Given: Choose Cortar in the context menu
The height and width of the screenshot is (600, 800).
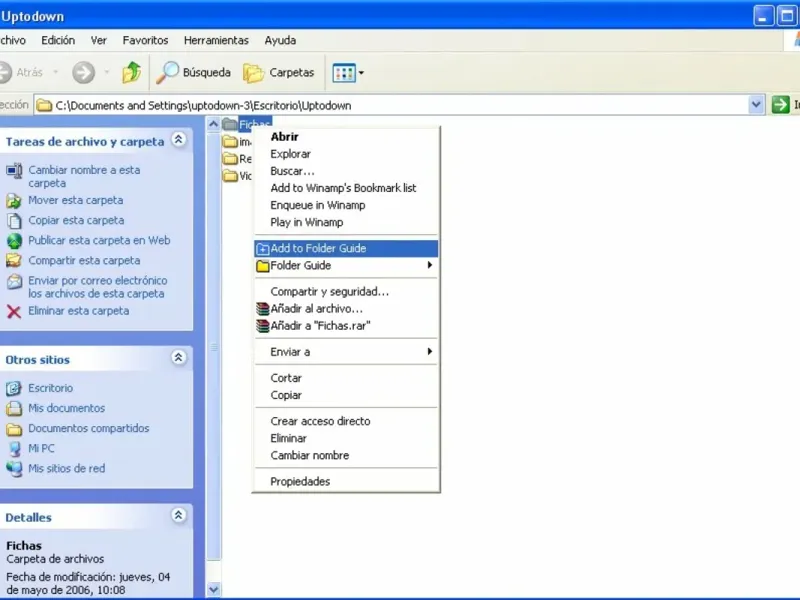Looking at the screenshot, I should [346, 378].
